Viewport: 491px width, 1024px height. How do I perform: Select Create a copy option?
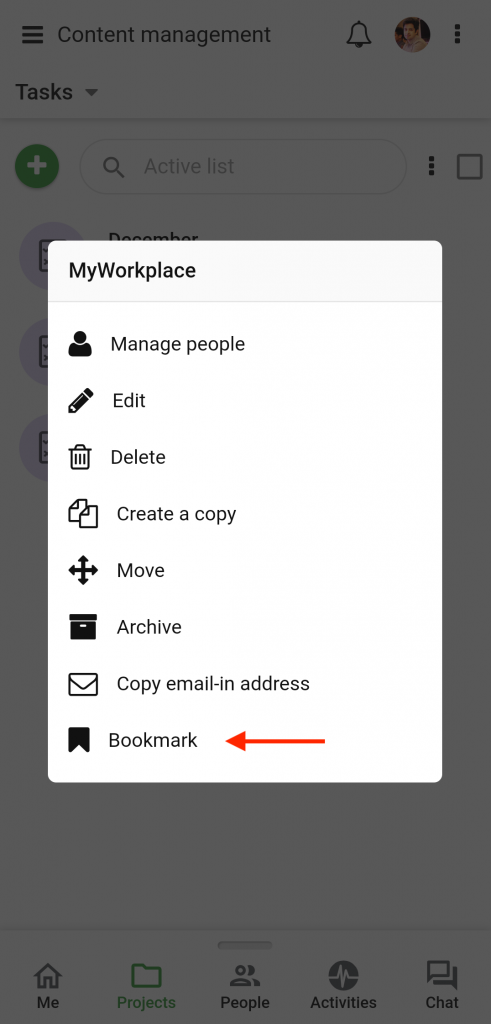(x=245, y=514)
